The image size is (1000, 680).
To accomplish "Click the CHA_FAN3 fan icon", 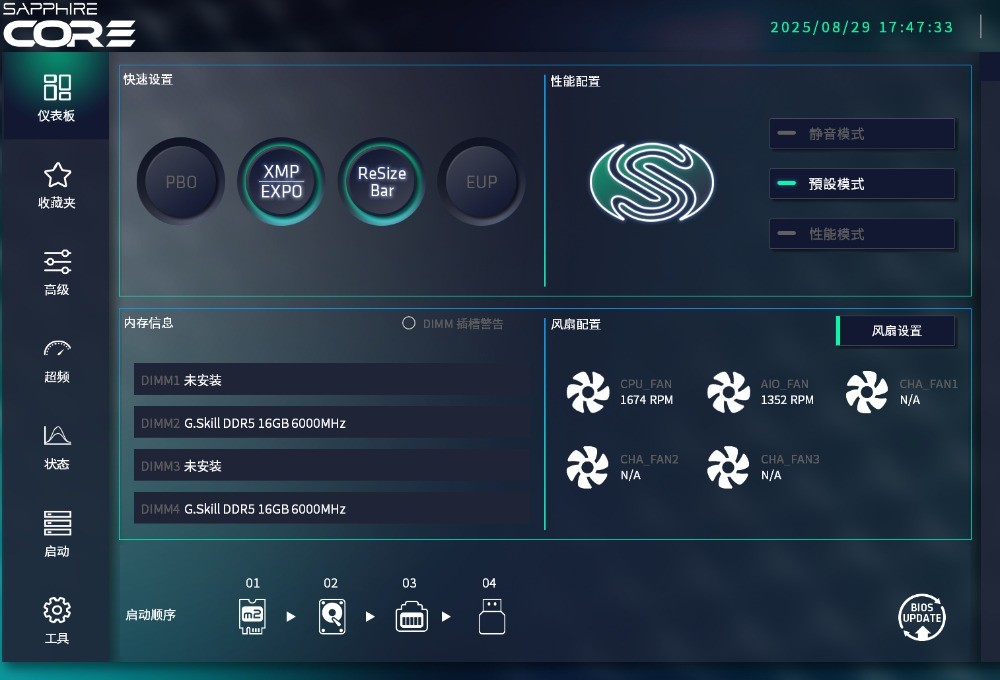I will pyautogui.click(x=728, y=468).
